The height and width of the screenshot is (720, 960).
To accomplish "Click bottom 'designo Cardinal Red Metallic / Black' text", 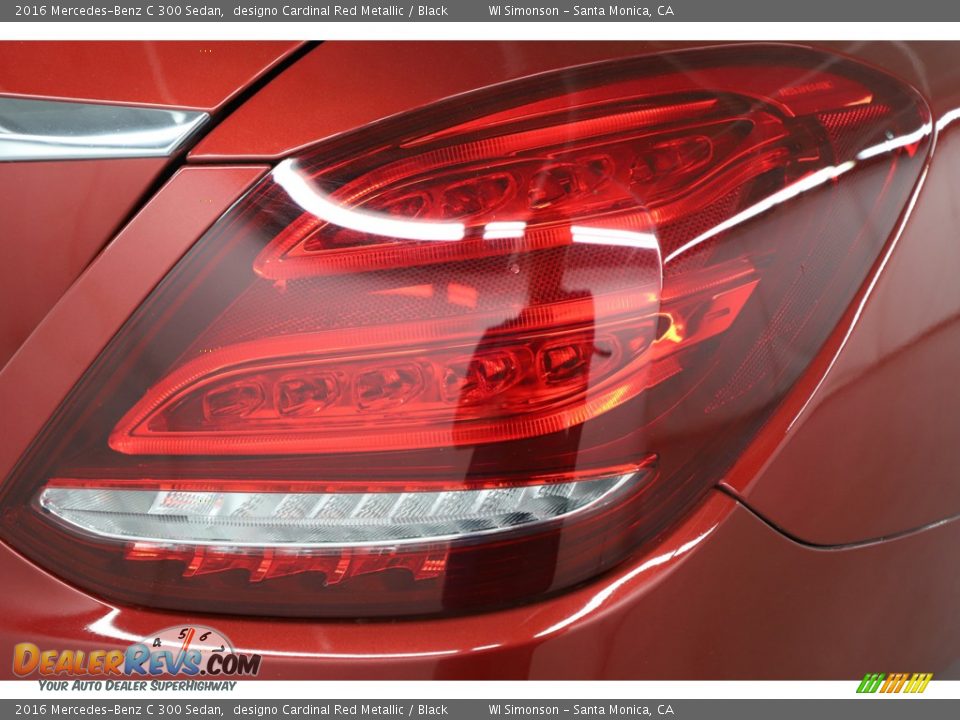I will point(340,710).
